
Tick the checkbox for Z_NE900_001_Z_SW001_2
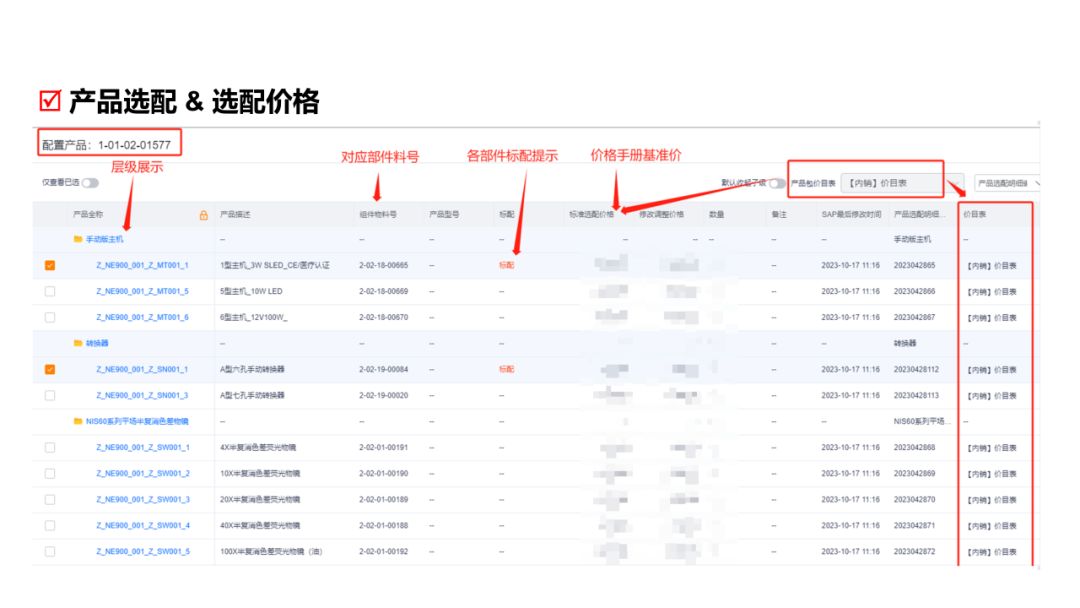point(50,474)
